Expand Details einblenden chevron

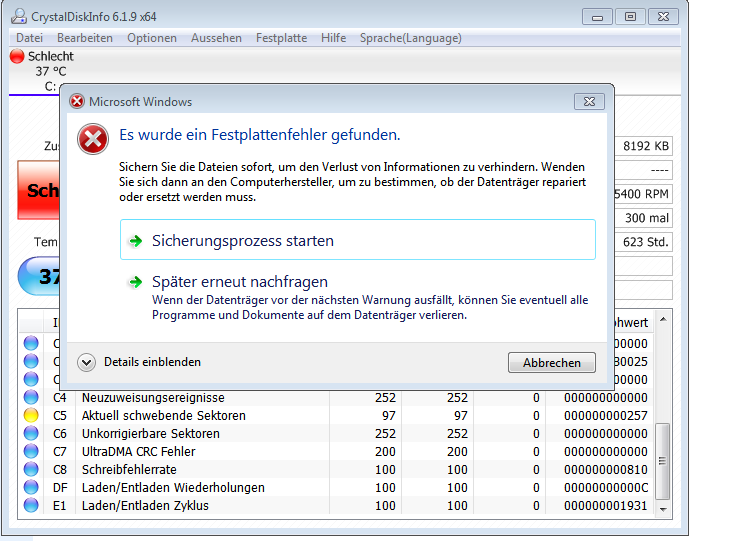[x=86, y=363]
